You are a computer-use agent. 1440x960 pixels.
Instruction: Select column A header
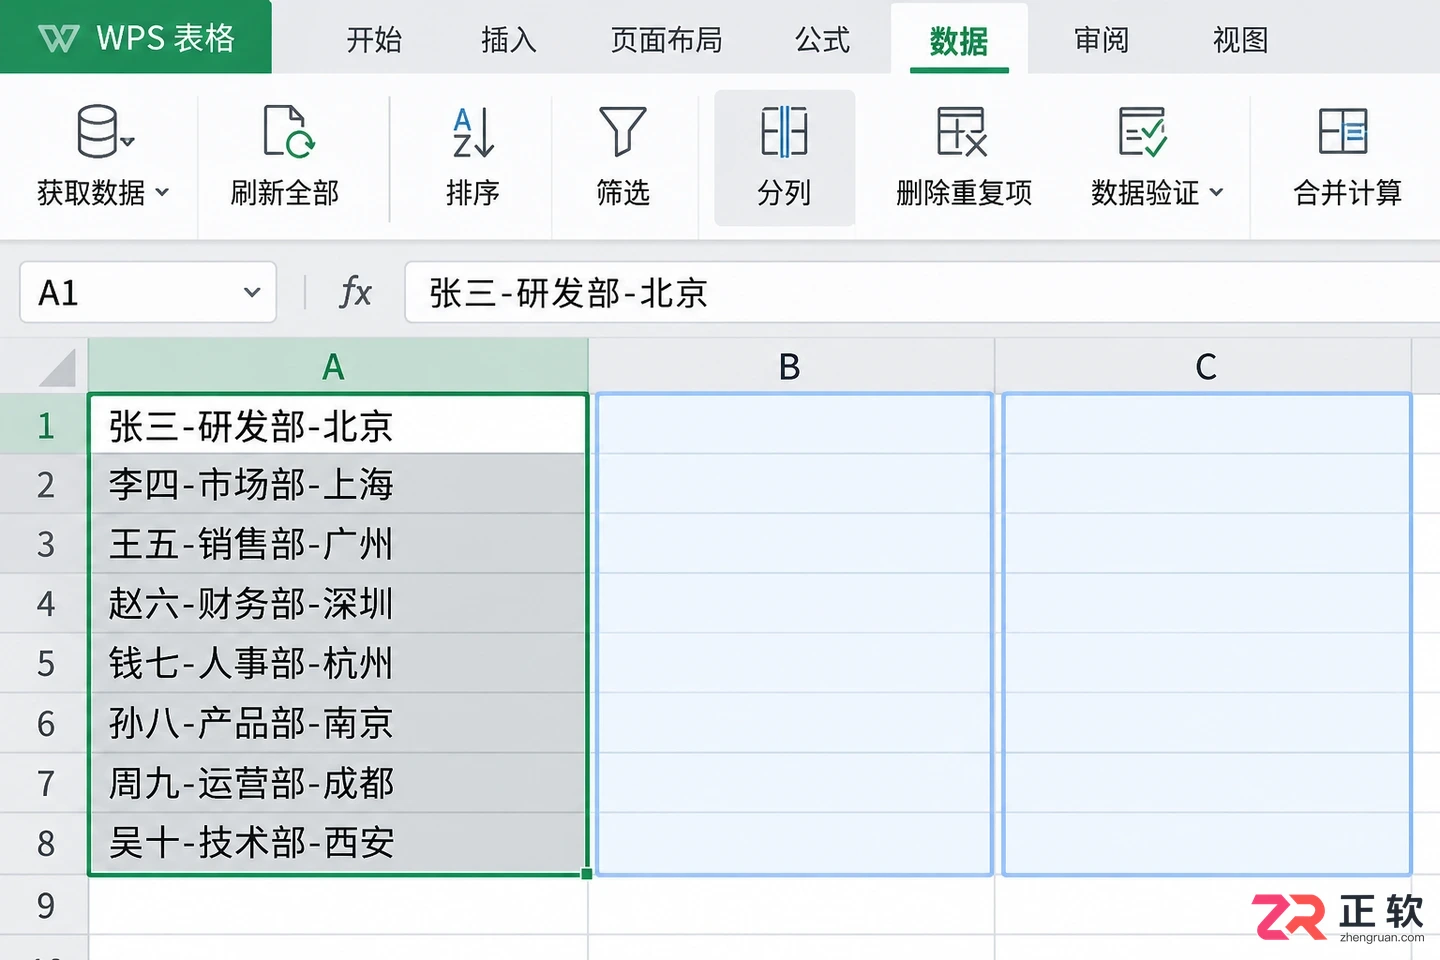coord(338,367)
